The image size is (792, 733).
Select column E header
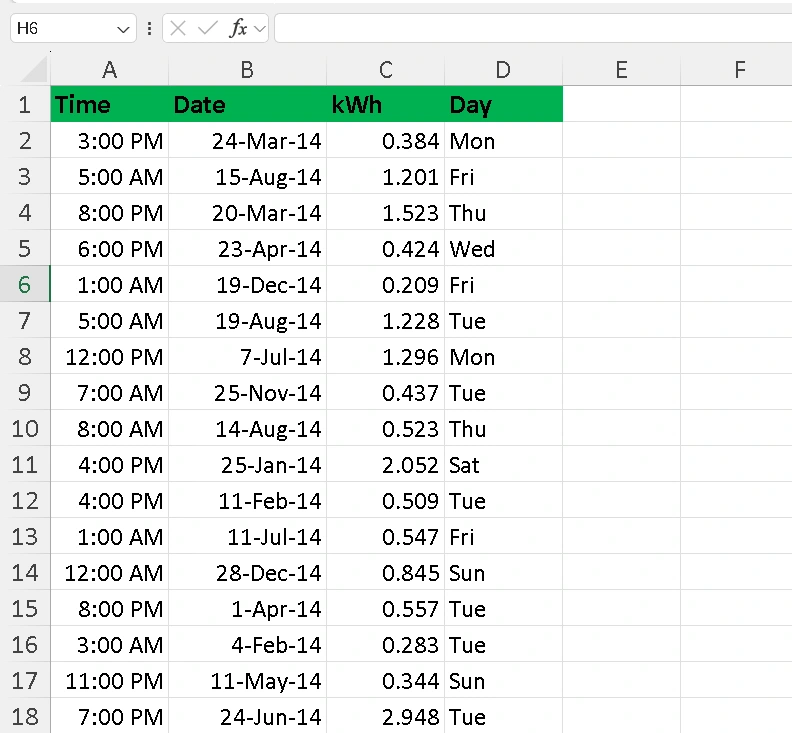point(621,70)
